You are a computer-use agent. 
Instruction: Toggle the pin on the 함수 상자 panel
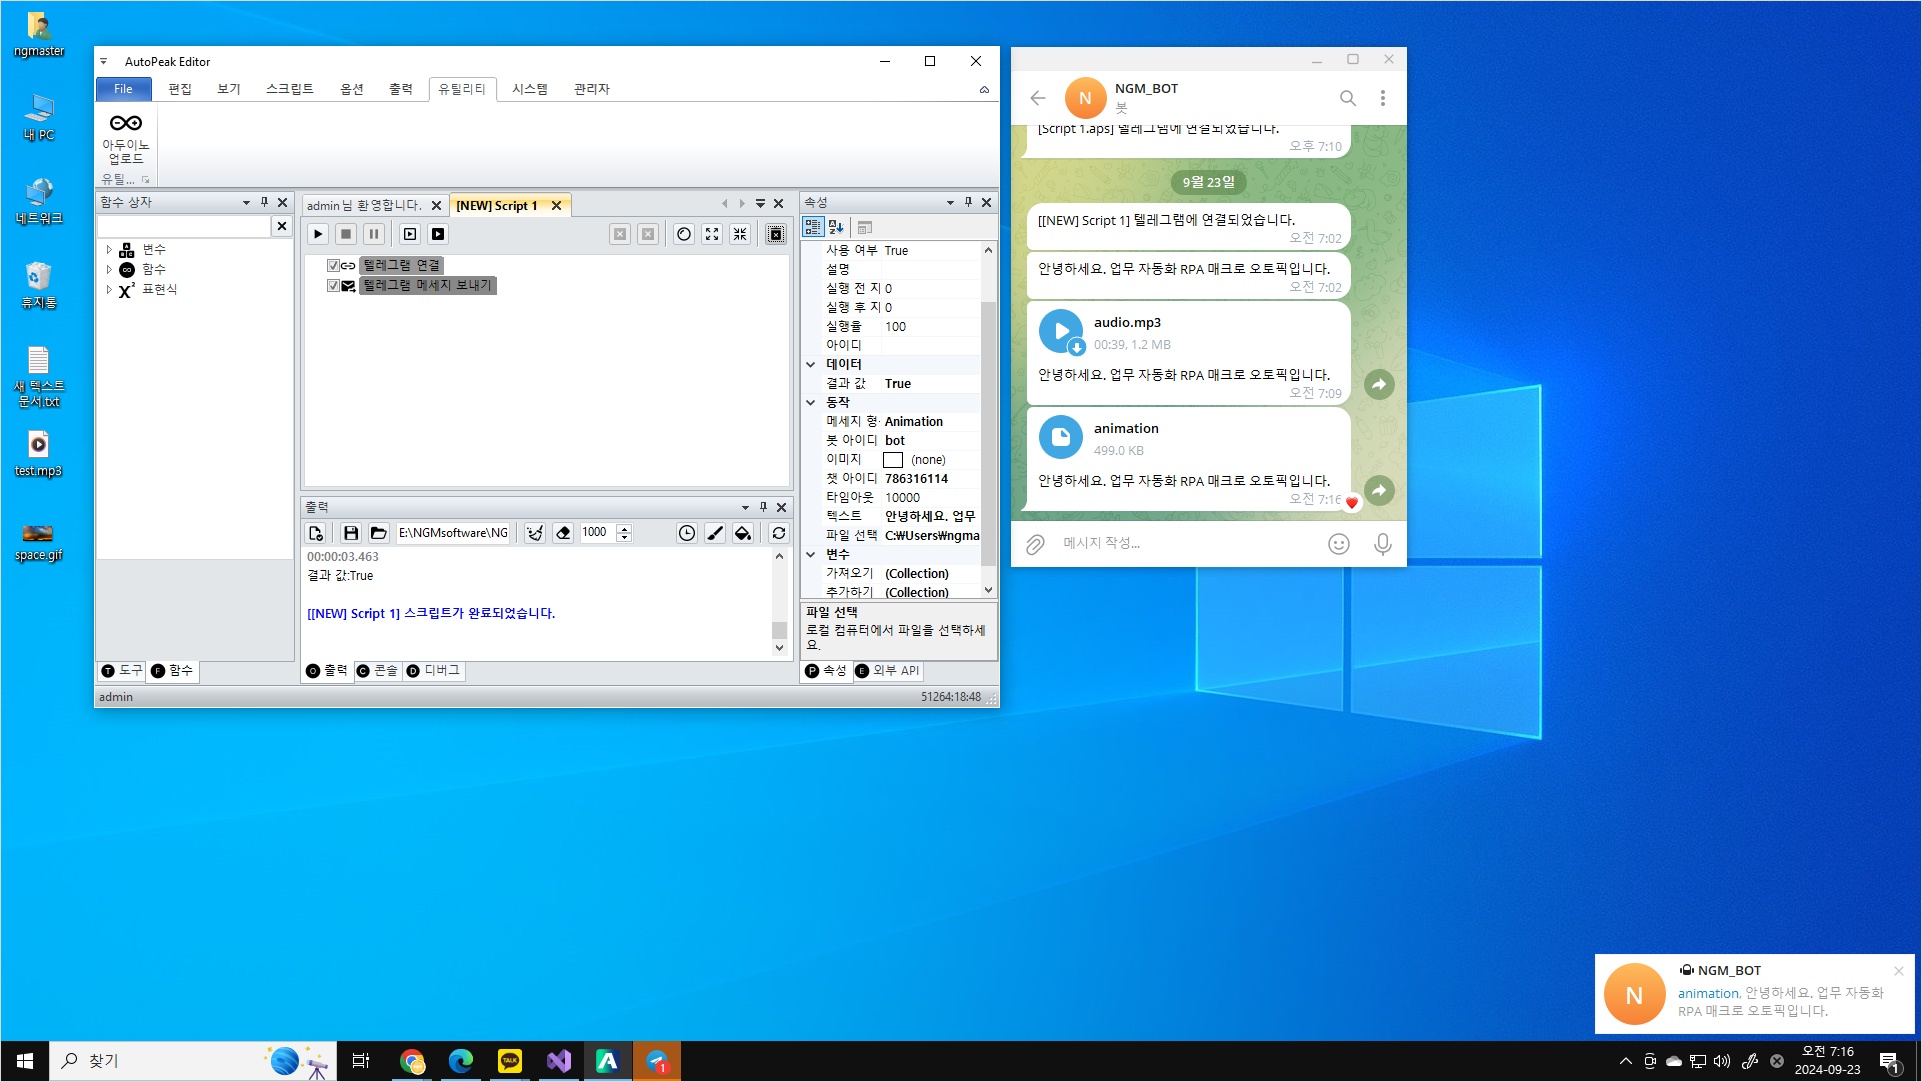[x=265, y=202]
